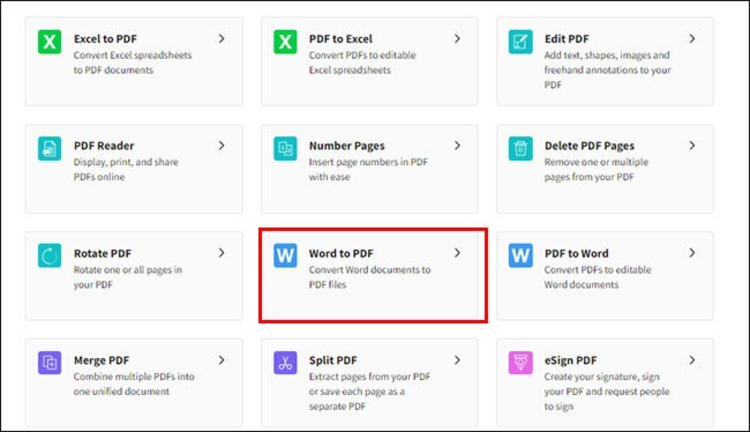Click the PDF Reader document icon
Image resolution: width=750 pixels, height=432 pixels.
(50, 149)
